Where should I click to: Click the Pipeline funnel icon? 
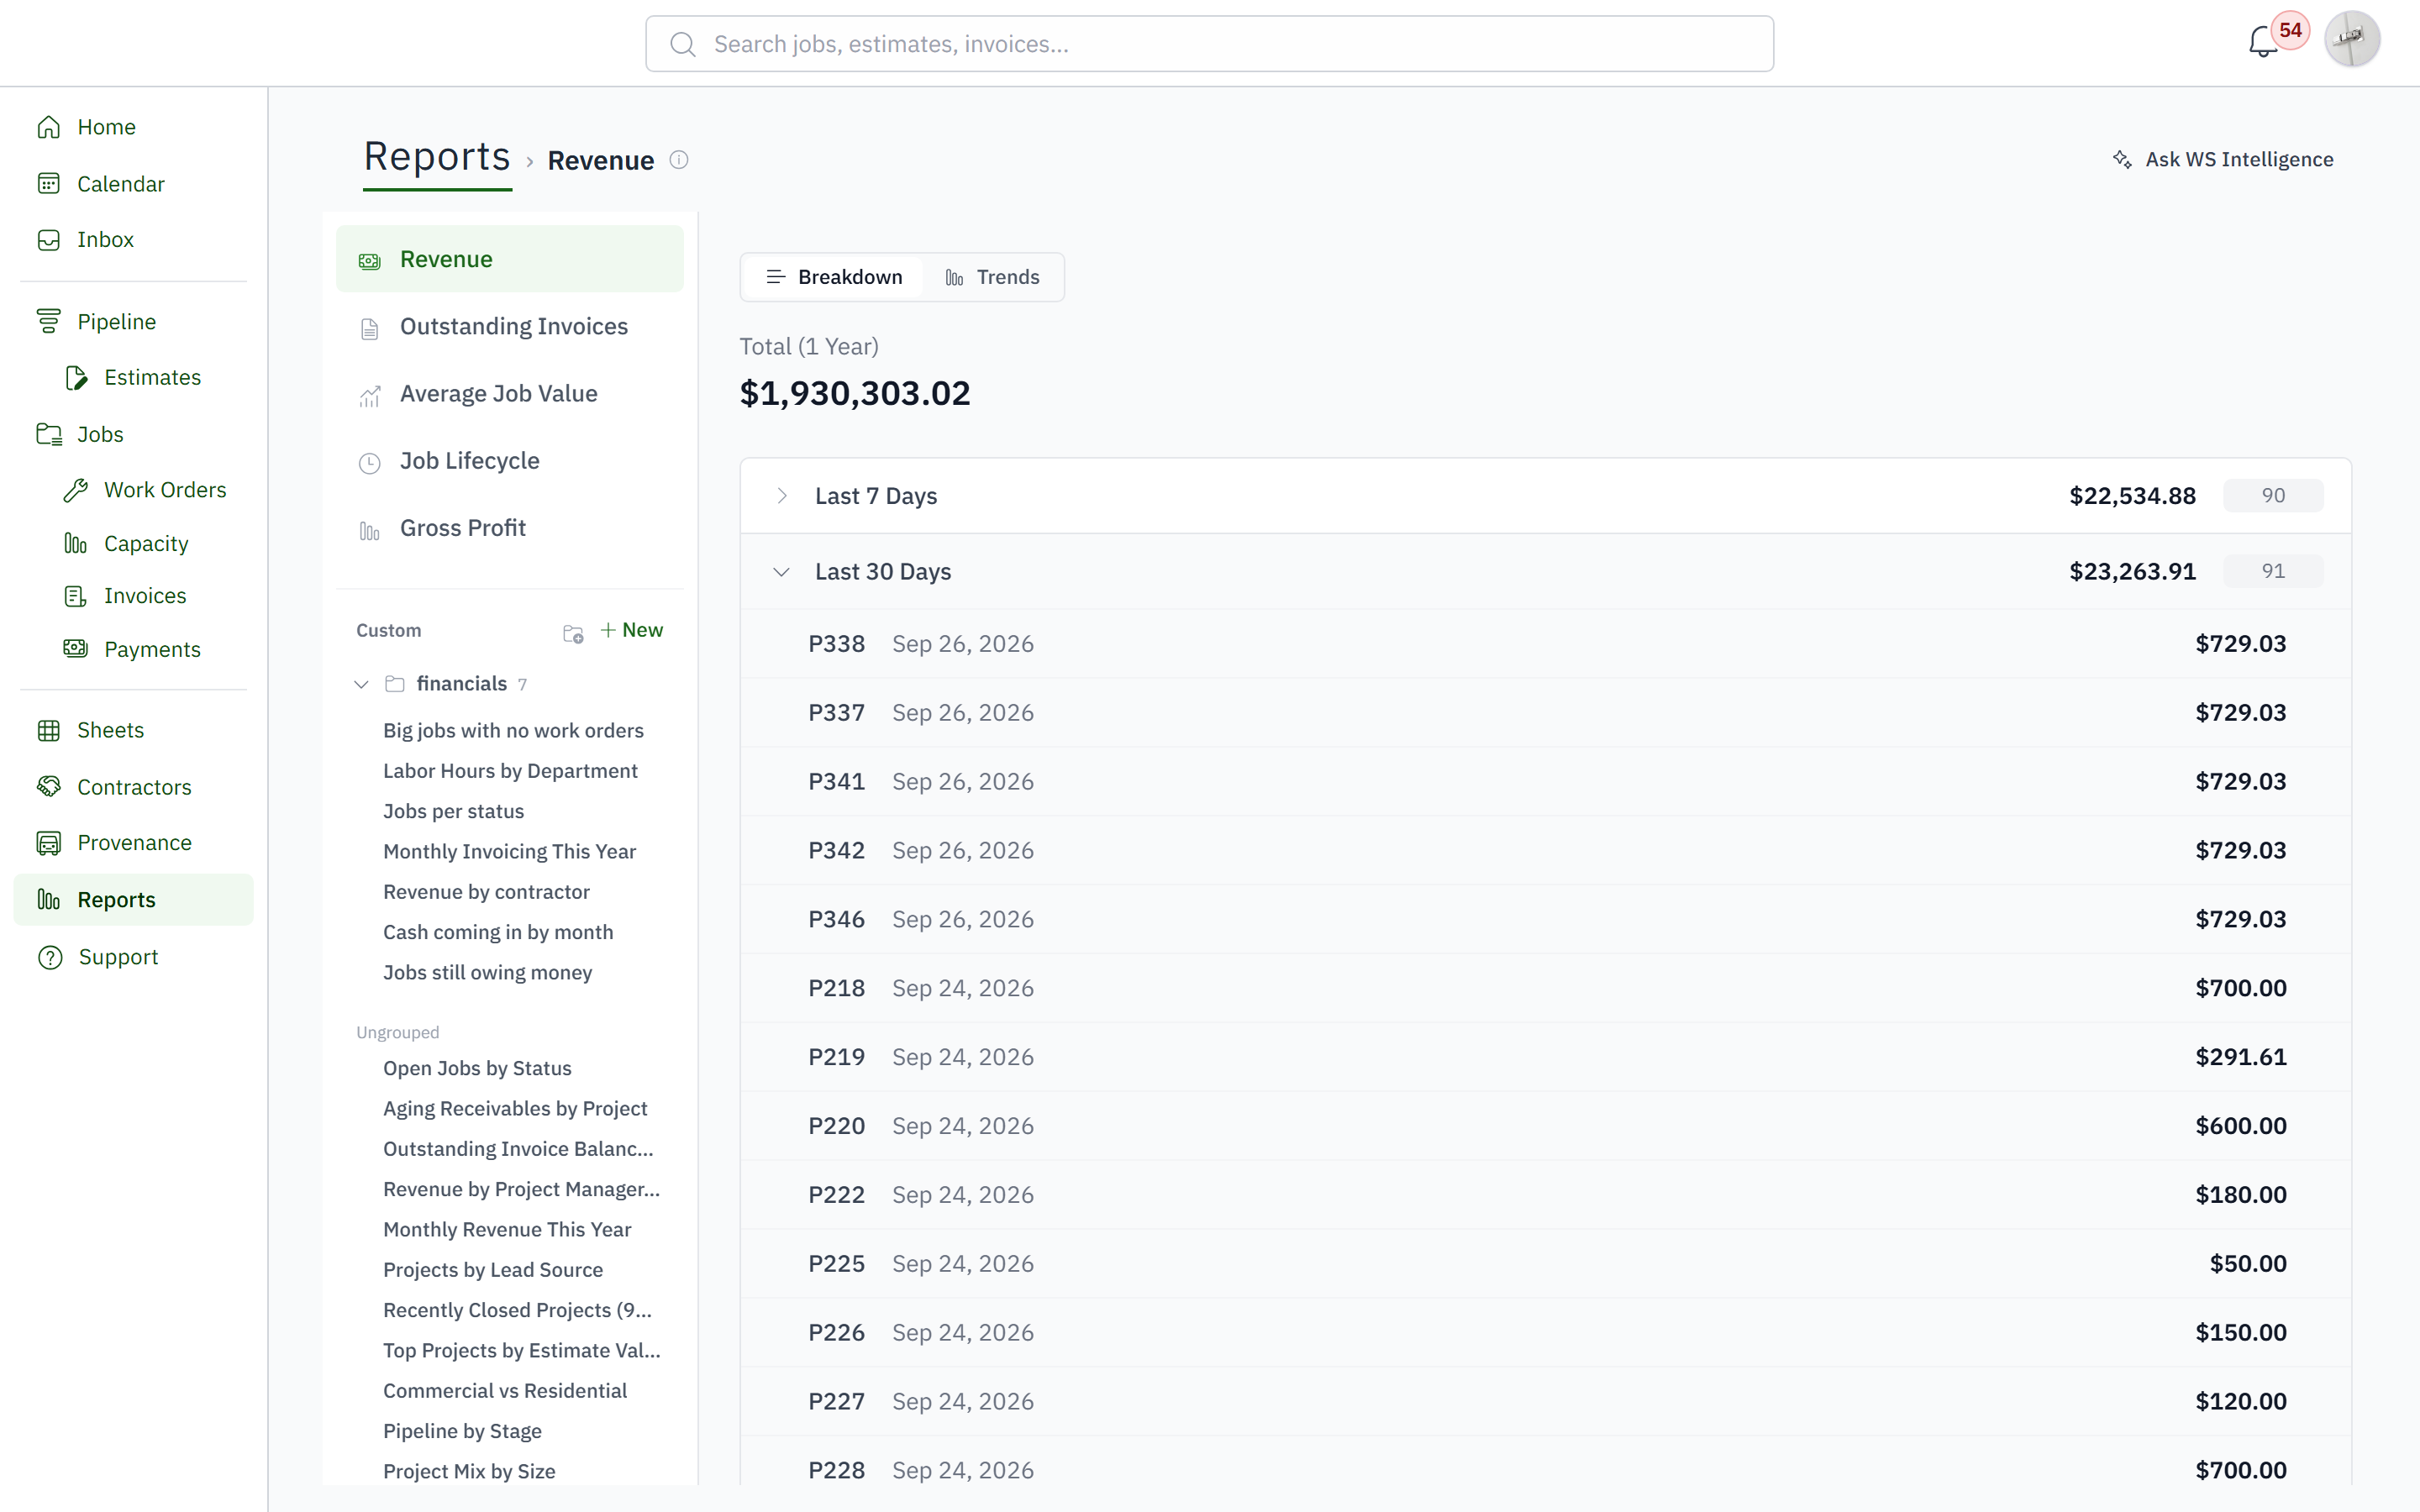pyautogui.click(x=49, y=322)
